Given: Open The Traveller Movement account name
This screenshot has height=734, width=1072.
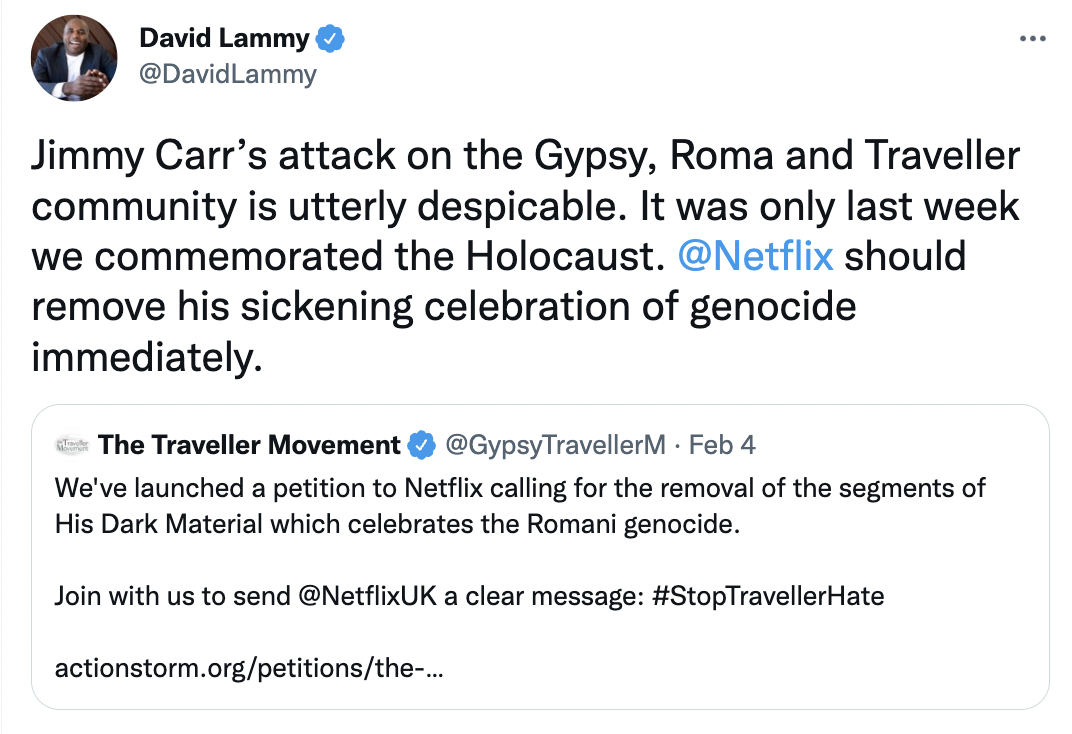Looking at the screenshot, I should pos(249,445).
